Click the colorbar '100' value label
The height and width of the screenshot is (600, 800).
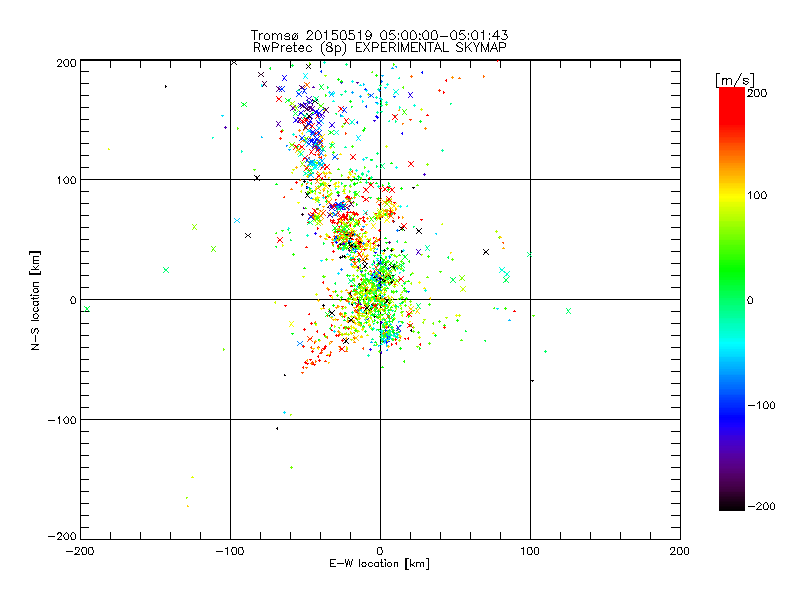coord(757,195)
